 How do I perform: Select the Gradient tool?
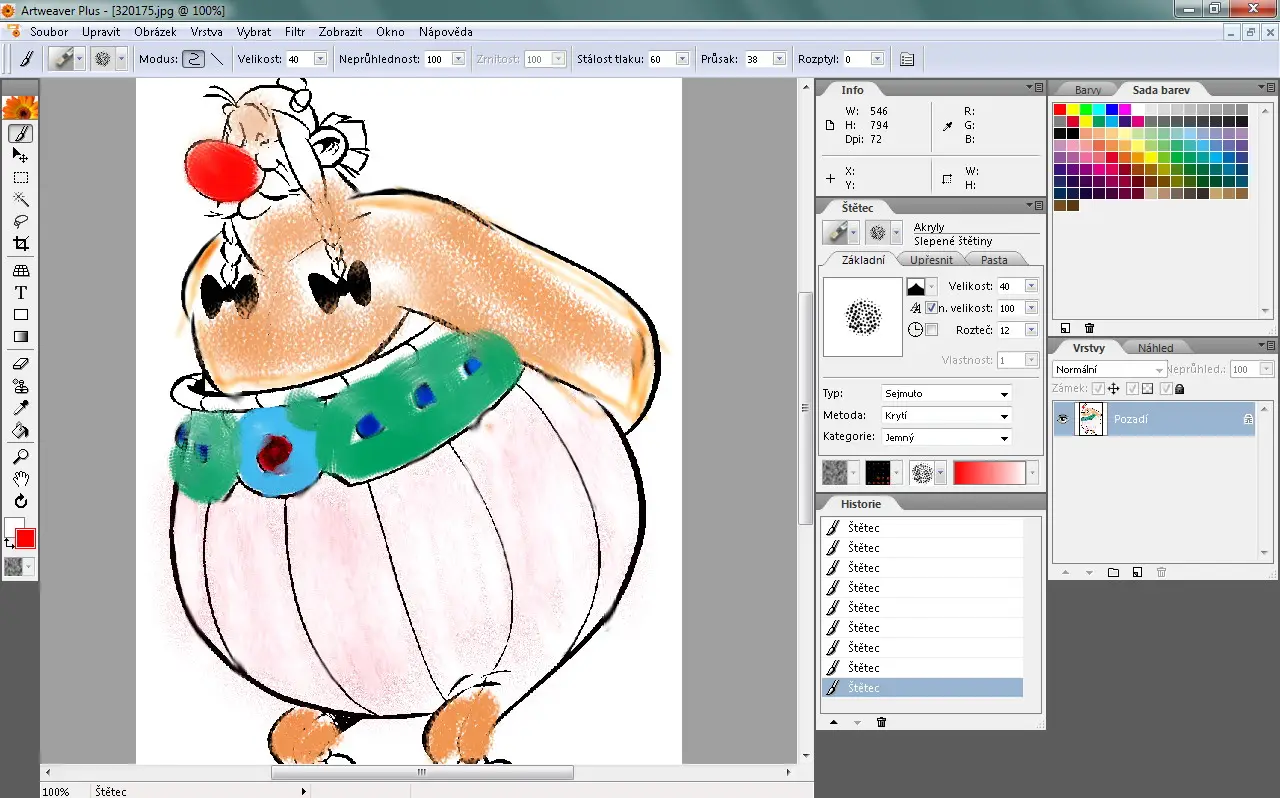[x=20, y=336]
